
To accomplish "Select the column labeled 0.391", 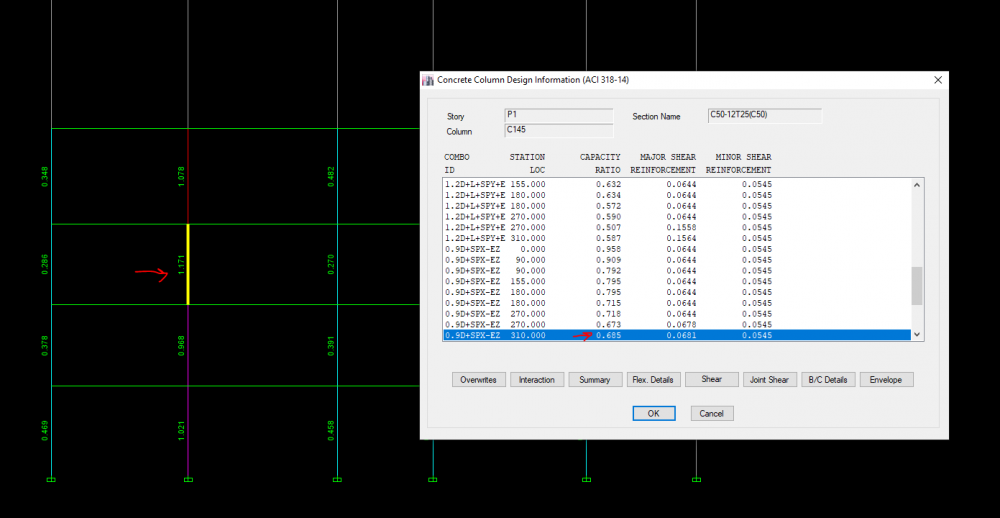I will (337, 345).
